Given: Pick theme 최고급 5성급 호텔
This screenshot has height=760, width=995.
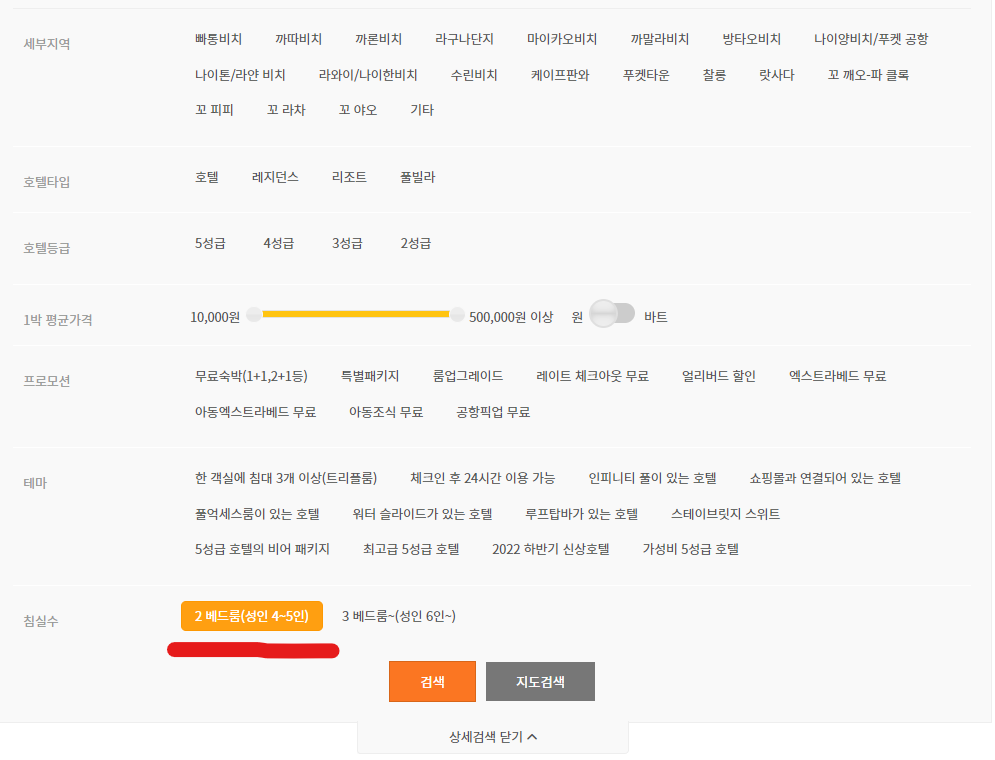Looking at the screenshot, I should 411,549.
